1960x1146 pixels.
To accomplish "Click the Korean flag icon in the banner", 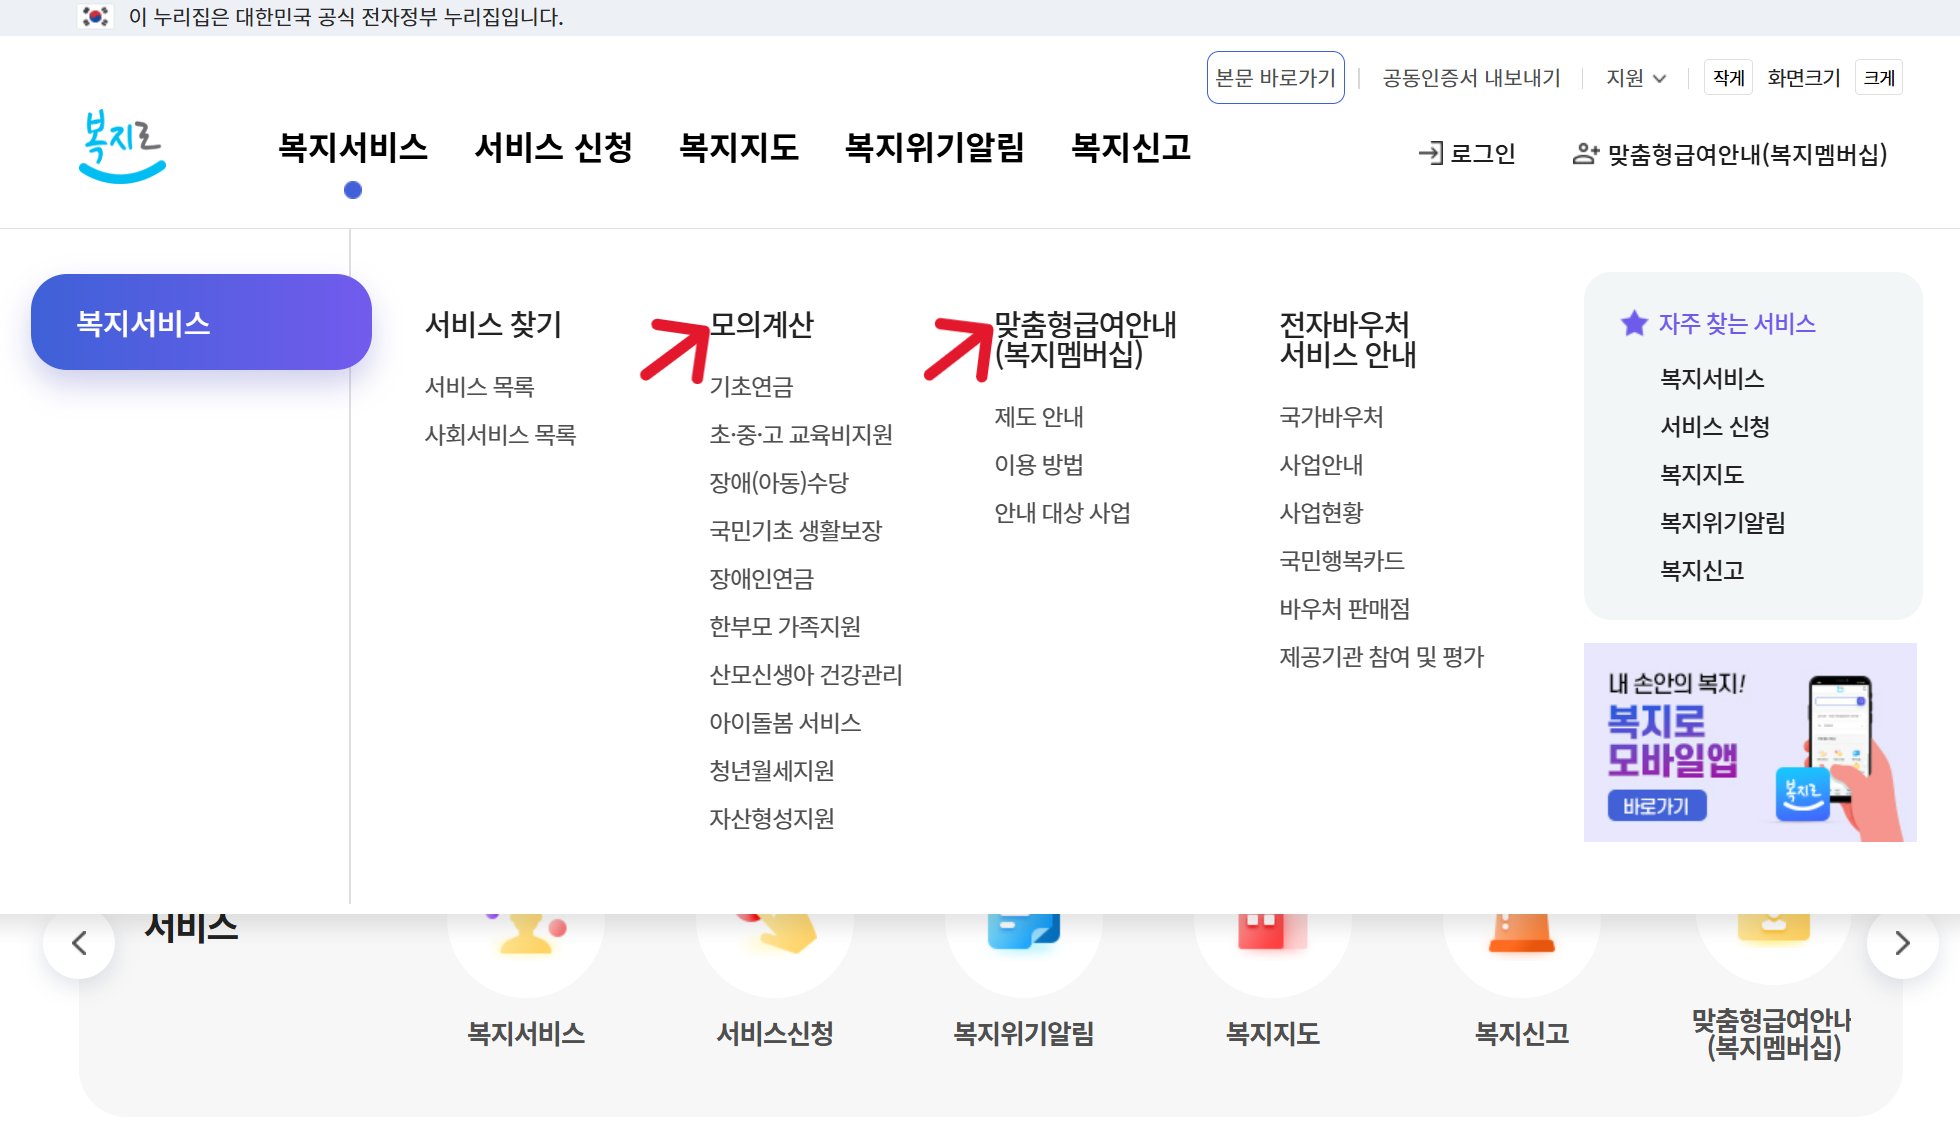I will (x=95, y=16).
